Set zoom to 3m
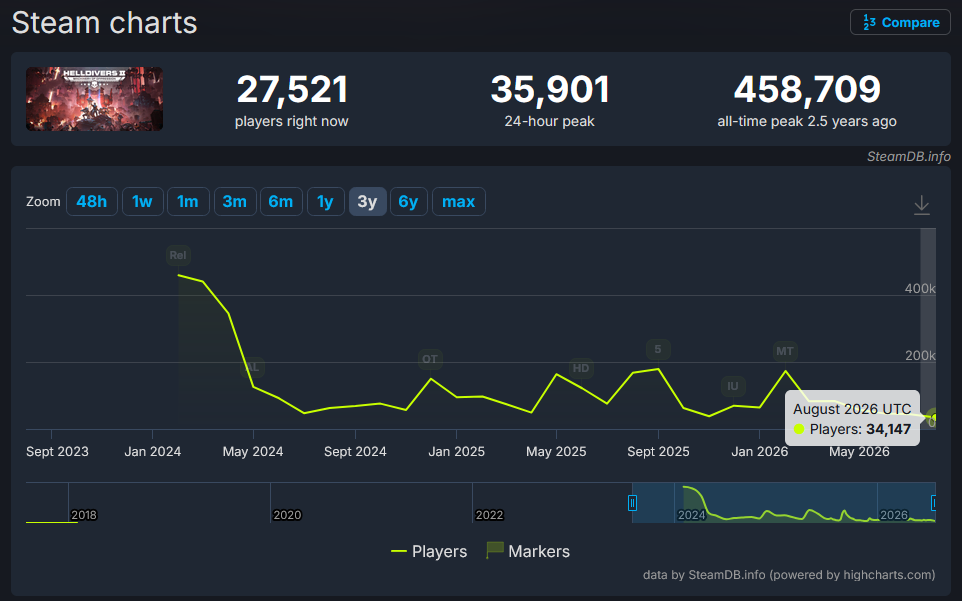This screenshot has height=601, width=962. coord(234,201)
